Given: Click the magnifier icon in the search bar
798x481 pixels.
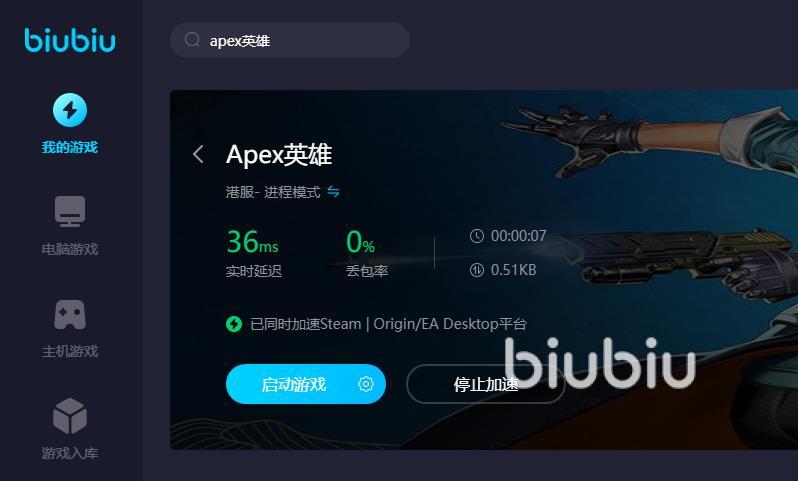Looking at the screenshot, I should [x=192, y=40].
